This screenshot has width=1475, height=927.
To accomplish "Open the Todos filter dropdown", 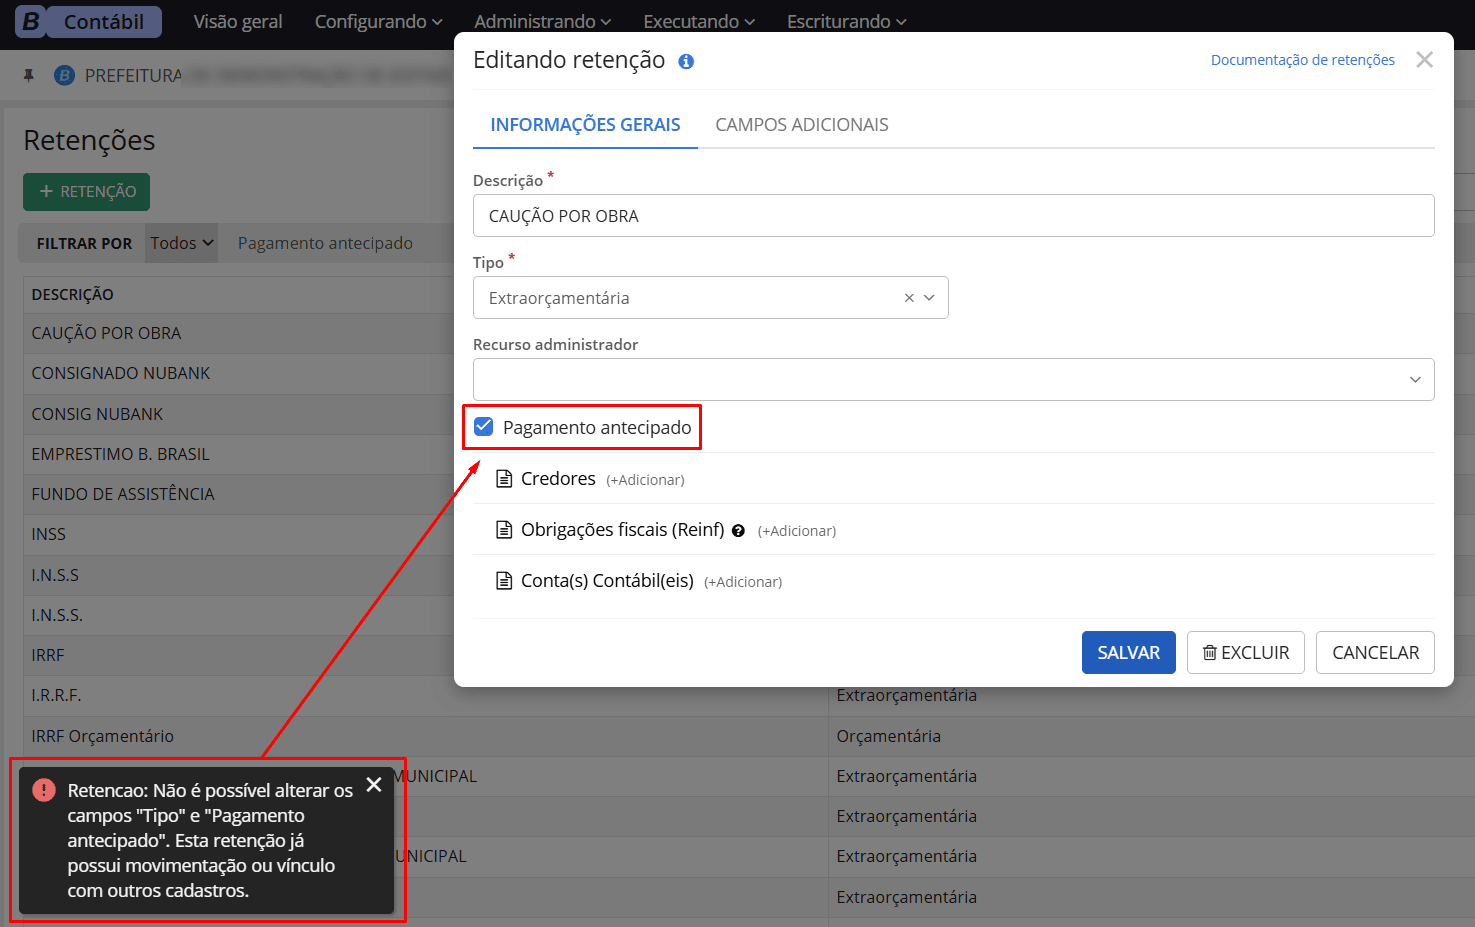I will click(x=182, y=243).
